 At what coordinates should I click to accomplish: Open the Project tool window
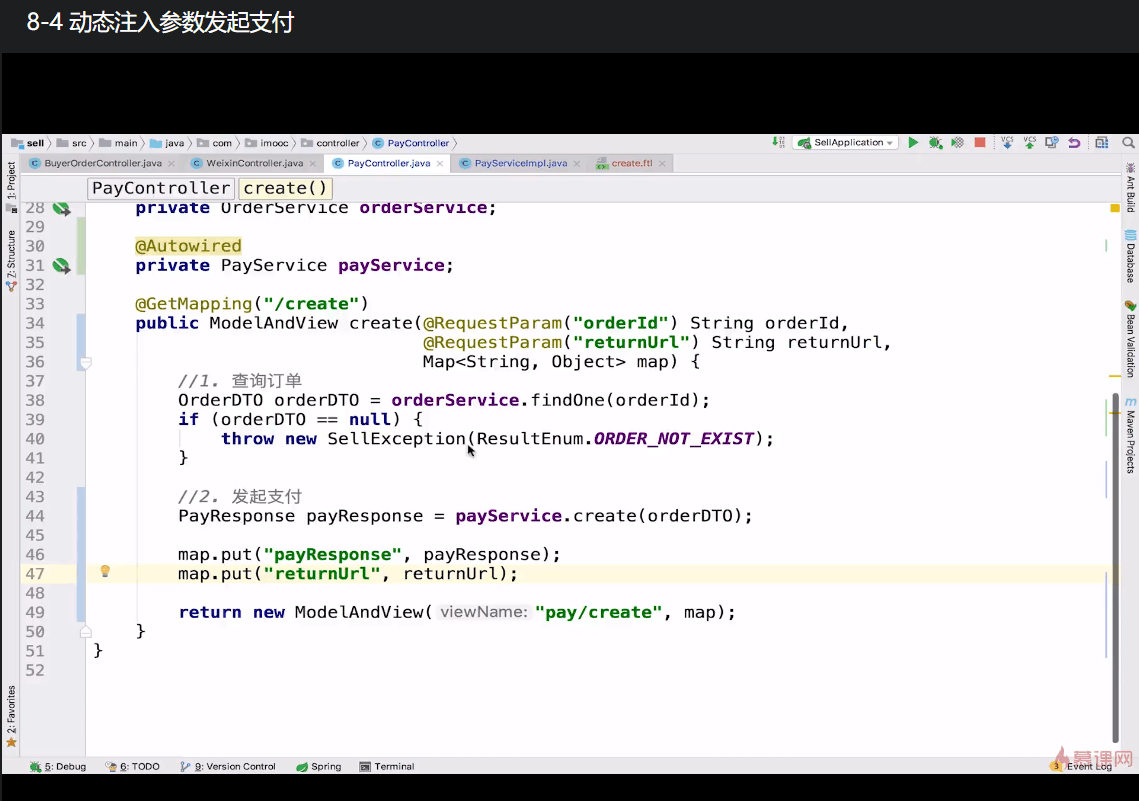pyautogui.click(x=11, y=187)
